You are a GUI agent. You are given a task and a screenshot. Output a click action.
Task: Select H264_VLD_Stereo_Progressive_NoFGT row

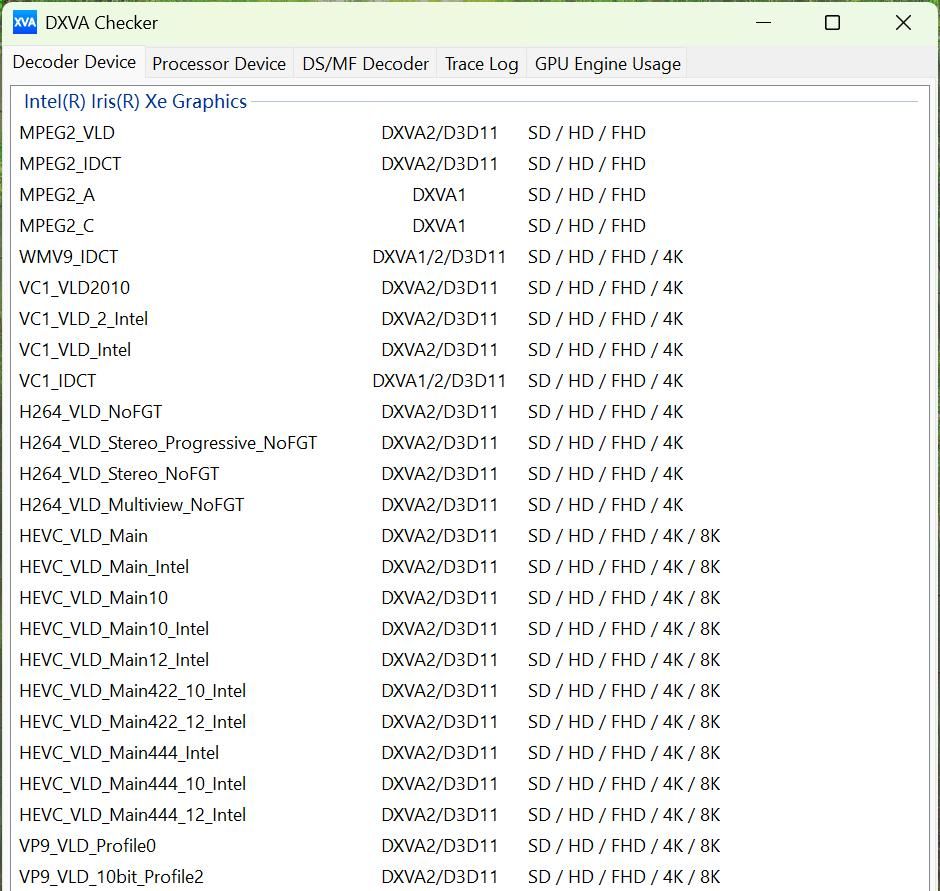(x=168, y=443)
